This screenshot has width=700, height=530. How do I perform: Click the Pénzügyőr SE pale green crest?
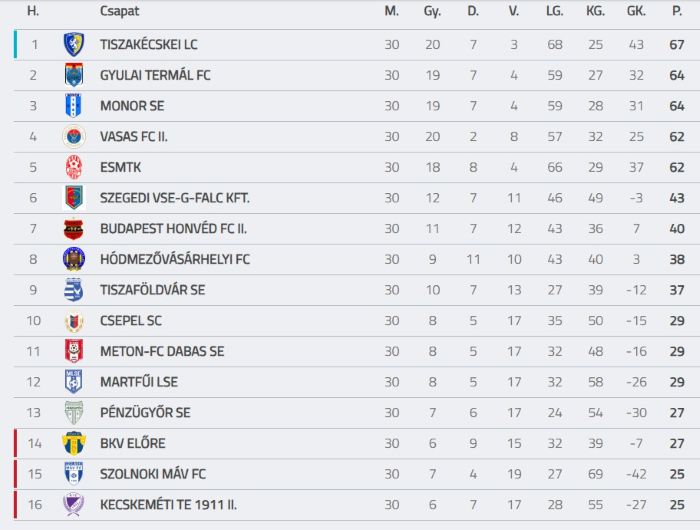click(74, 413)
